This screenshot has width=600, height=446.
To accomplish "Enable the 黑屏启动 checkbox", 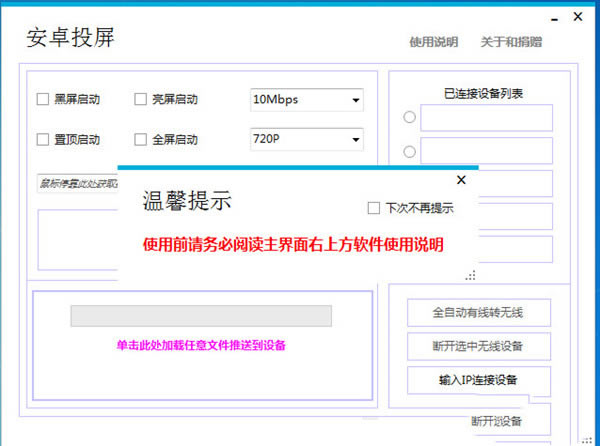I will point(43,99).
